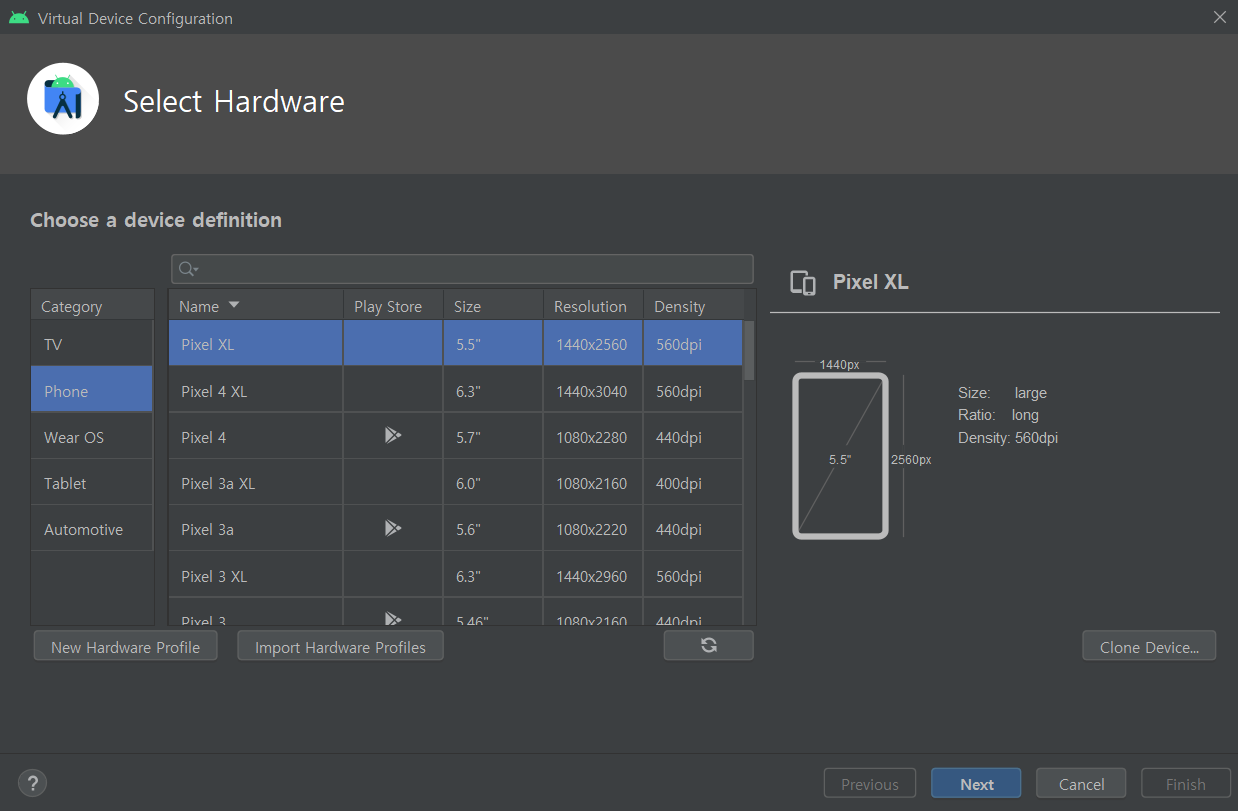This screenshot has width=1238, height=811.
Task: Click the 5.7" size cell
Action: click(x=493, y=437)
